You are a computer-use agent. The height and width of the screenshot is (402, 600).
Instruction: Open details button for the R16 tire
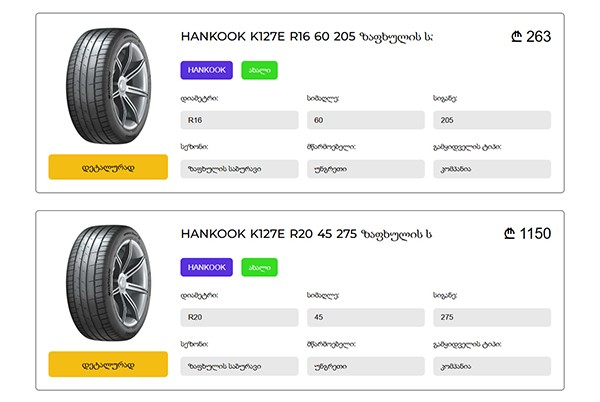108,167
